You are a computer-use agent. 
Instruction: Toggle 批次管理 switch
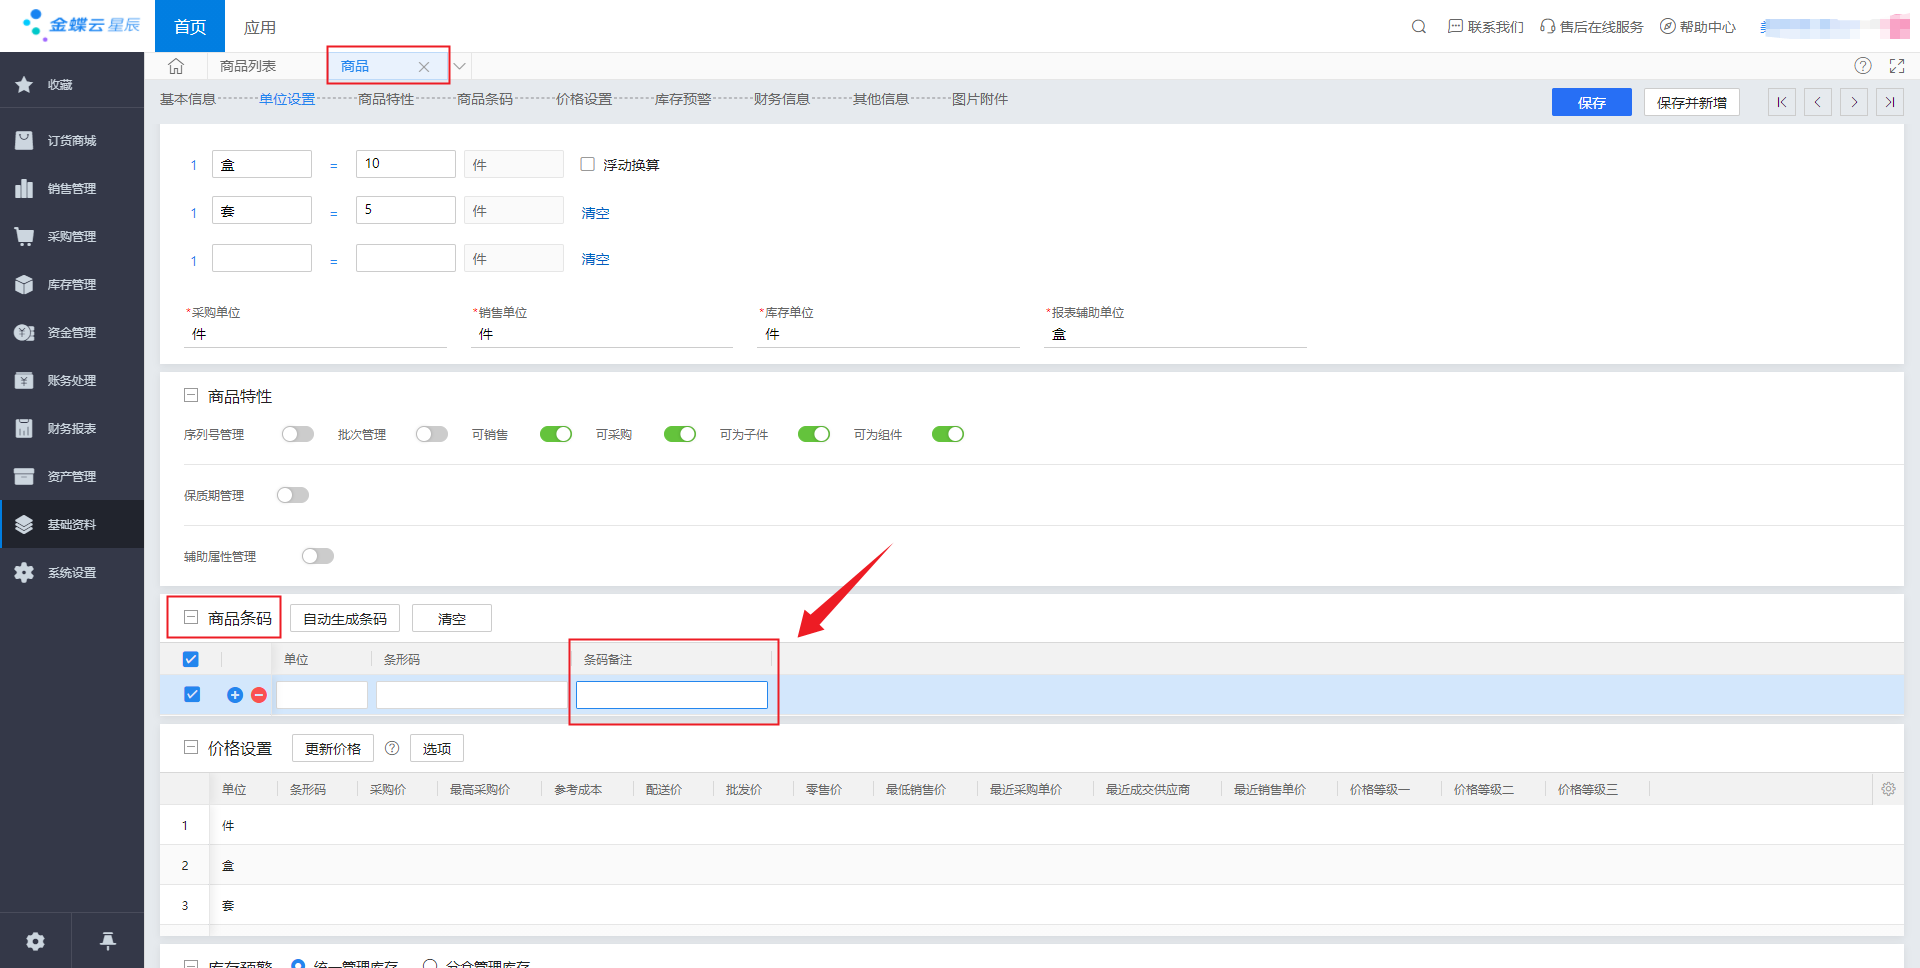pyautogui.click(x=432, y=434)
